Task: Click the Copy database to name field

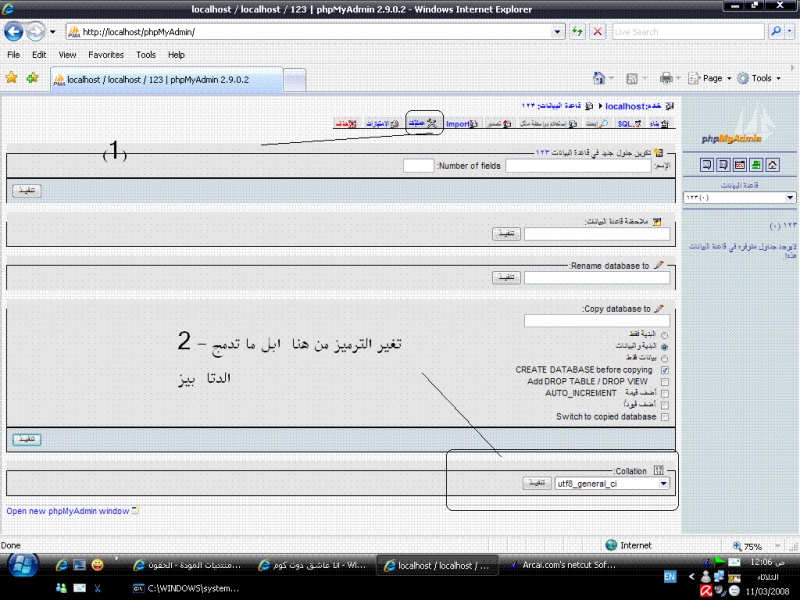Action: (596, 321)
